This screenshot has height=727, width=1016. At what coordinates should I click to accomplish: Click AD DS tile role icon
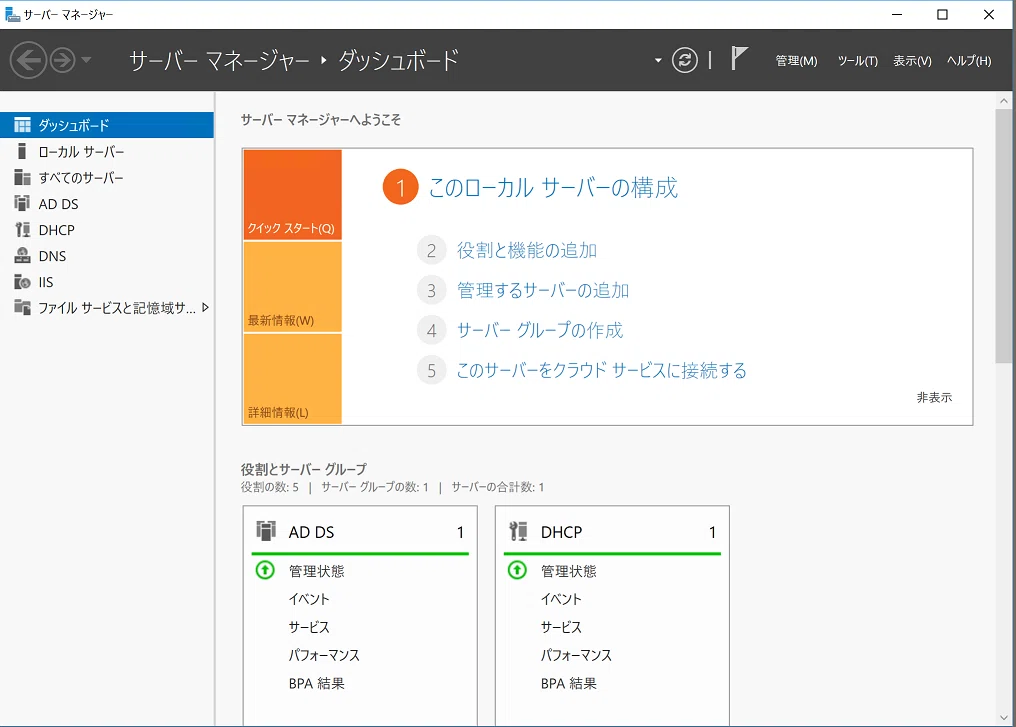266,531
